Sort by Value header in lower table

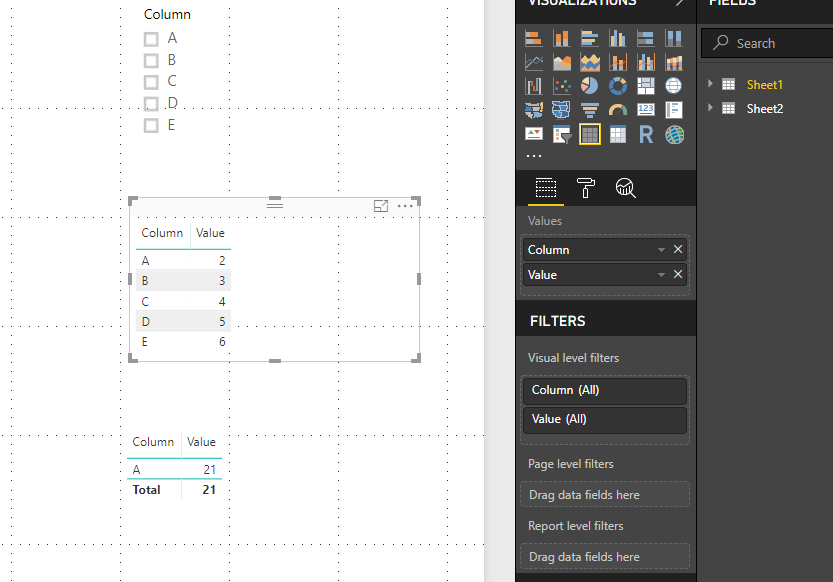click(201, 442)
